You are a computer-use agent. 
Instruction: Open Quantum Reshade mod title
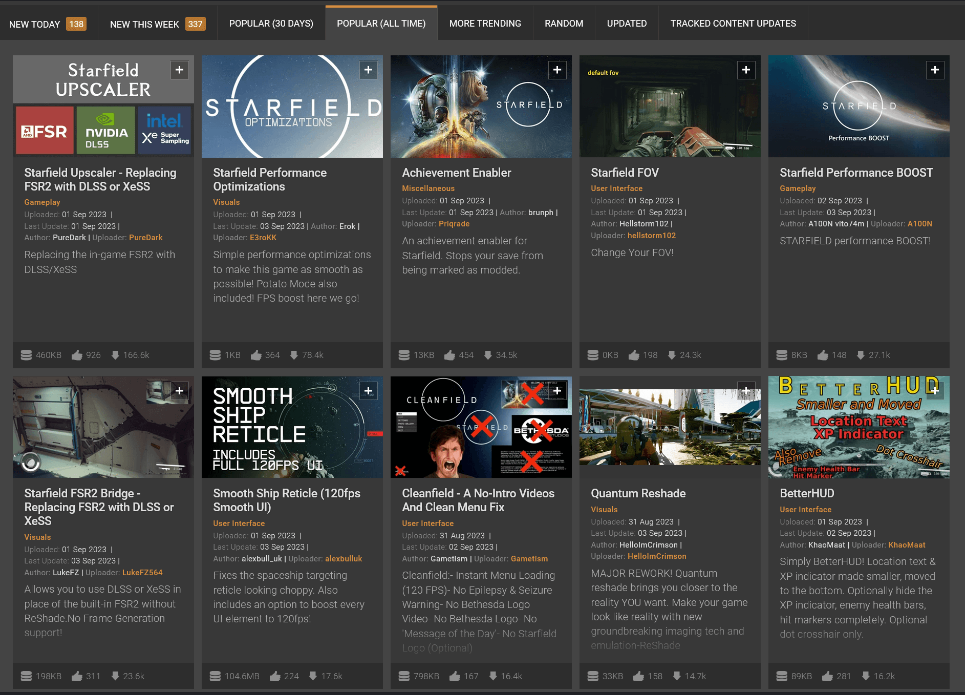point(638,493)
